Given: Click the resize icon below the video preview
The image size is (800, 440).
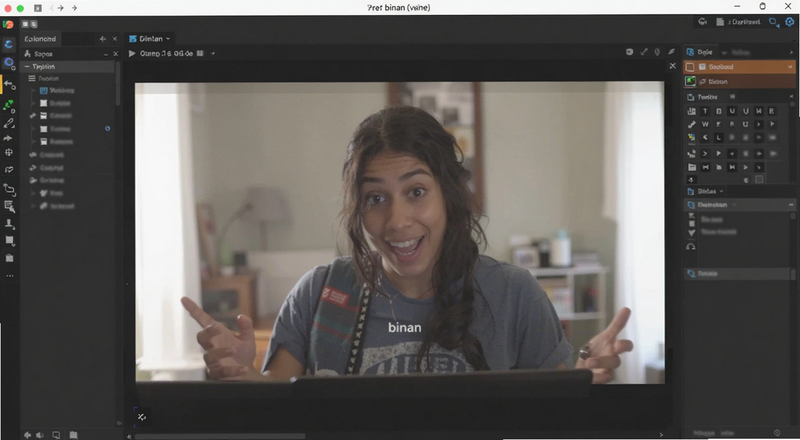Looking at the screenshot, I should click(142, 417).
